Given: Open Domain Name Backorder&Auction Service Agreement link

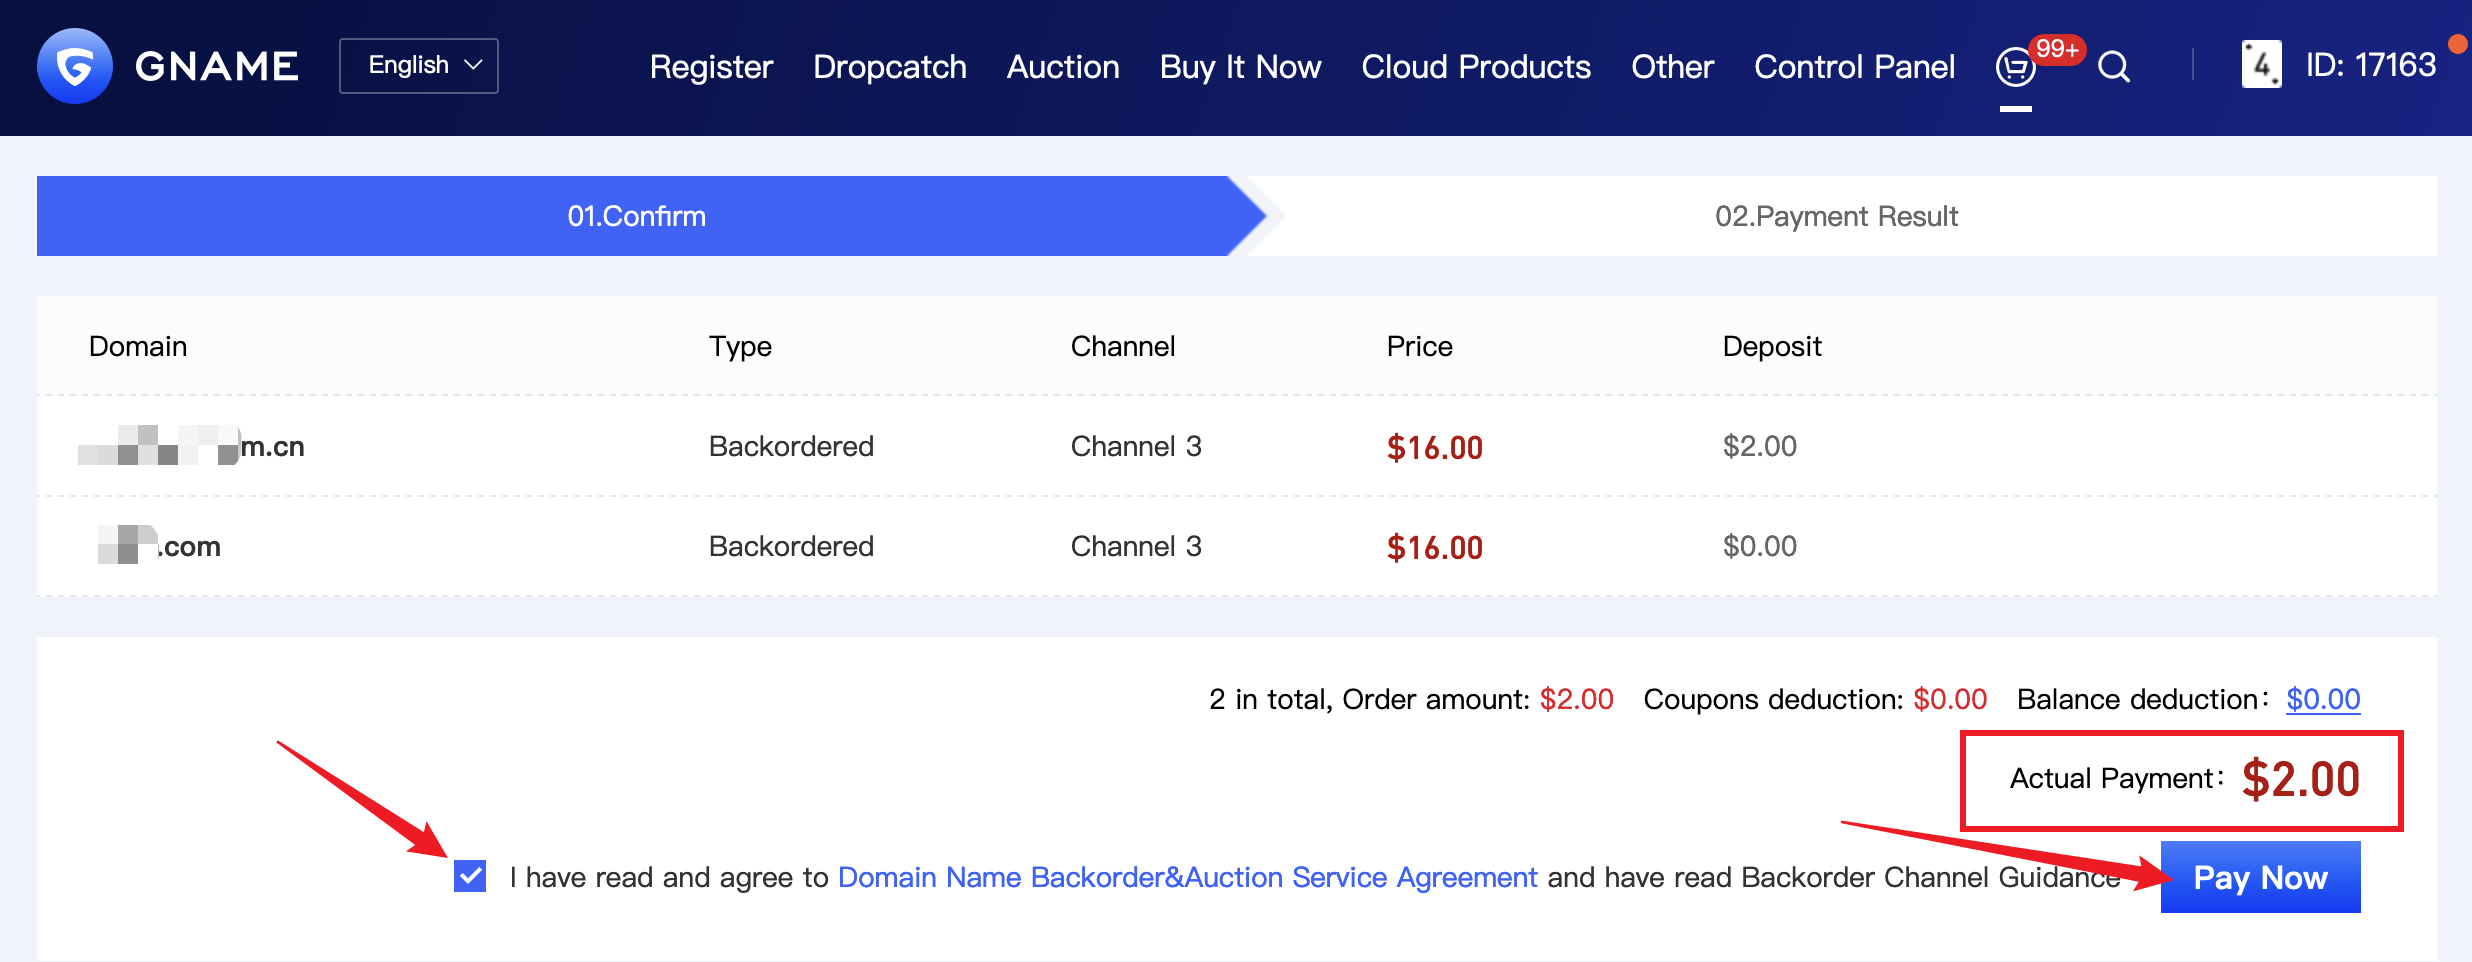Looking at the screenshot, I should point(1187,877).
